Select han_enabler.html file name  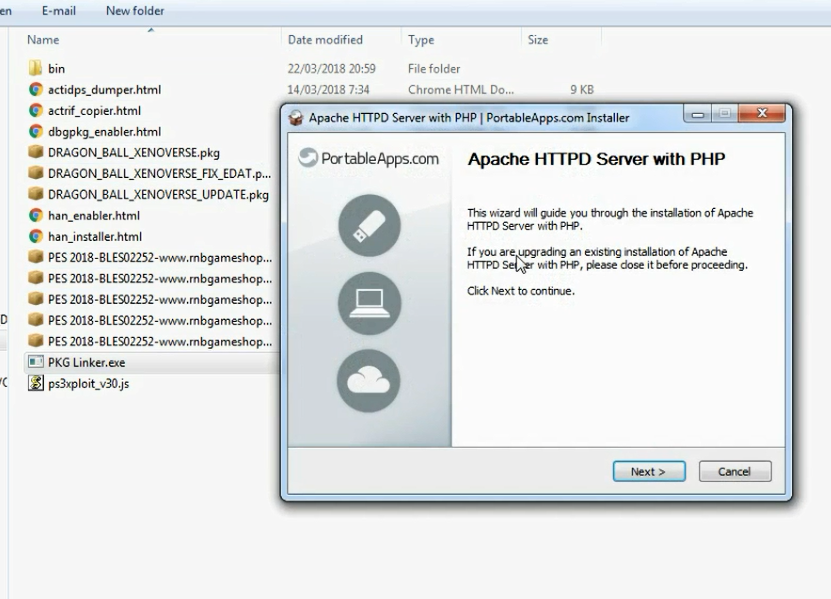[x=94, y=216]
